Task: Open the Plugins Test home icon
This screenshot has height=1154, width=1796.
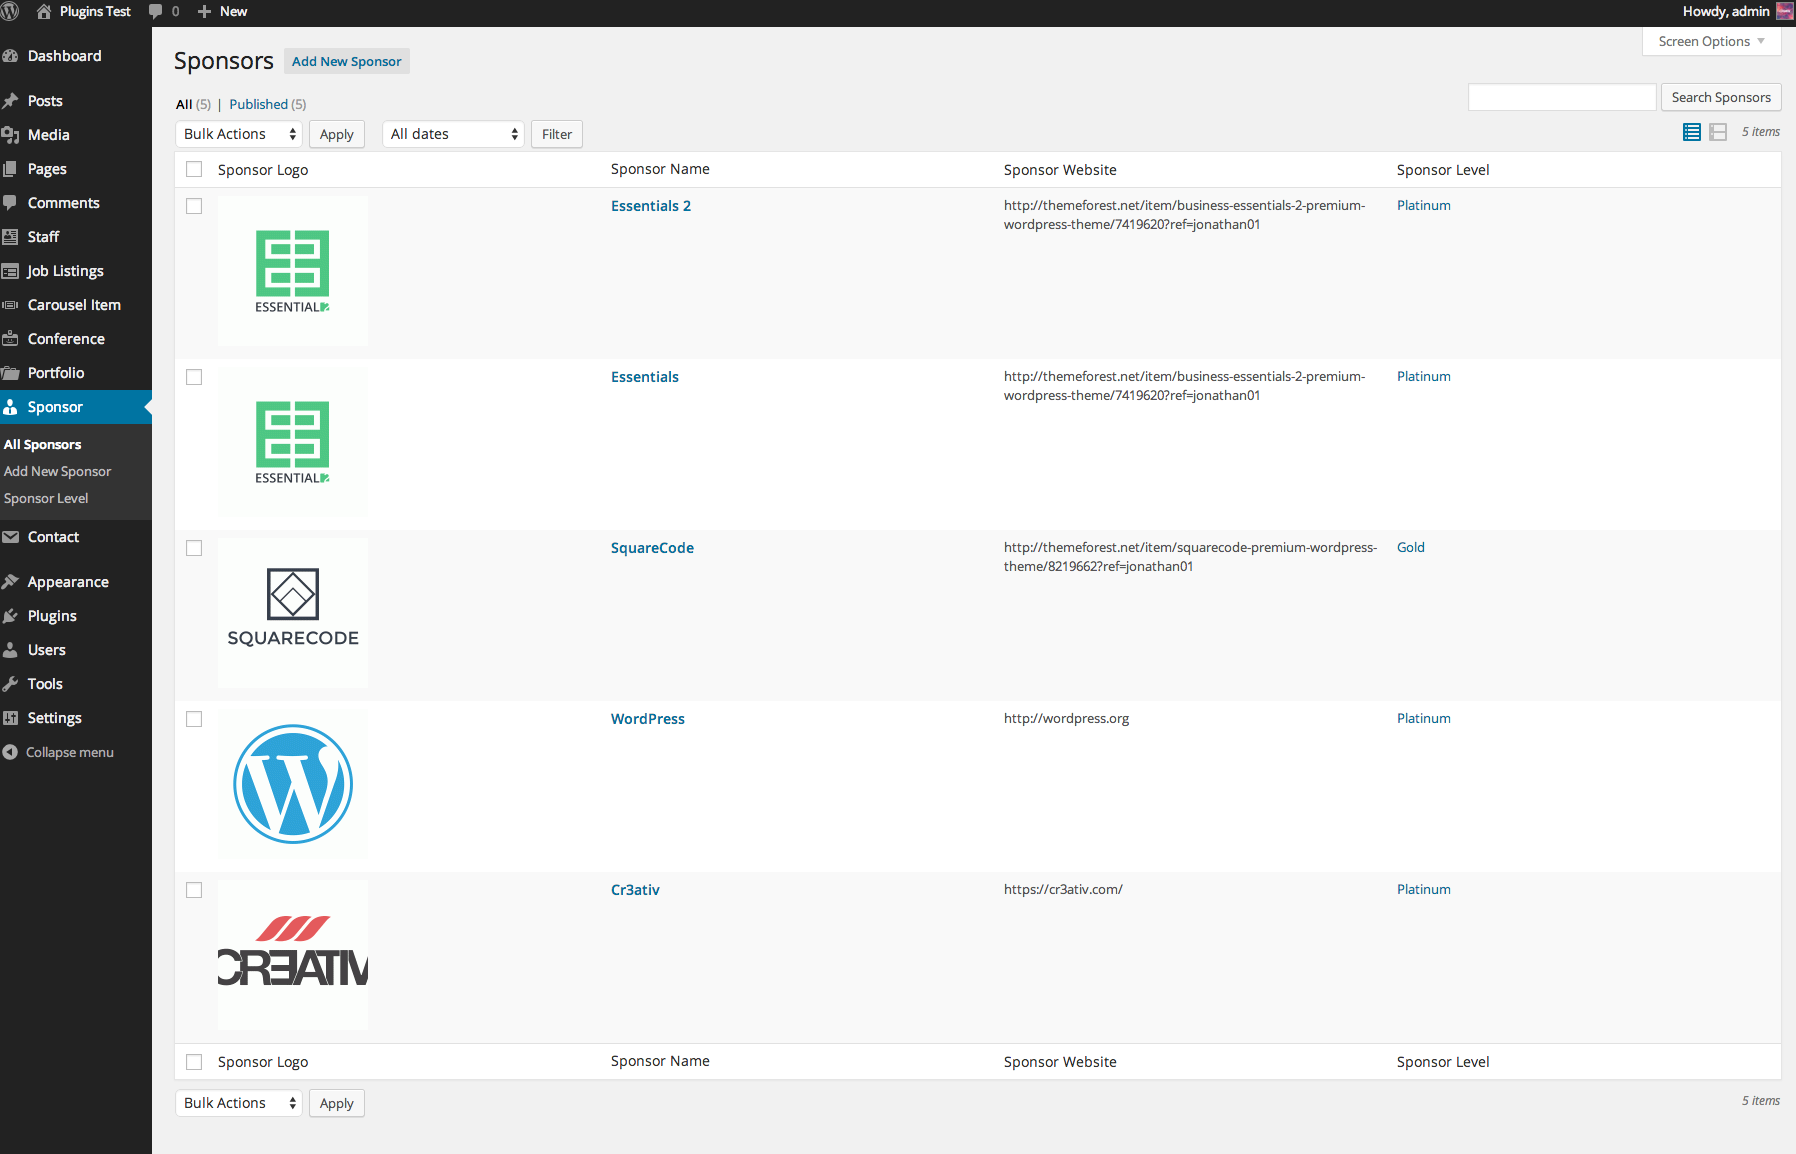Action: [x=44, y=11]
